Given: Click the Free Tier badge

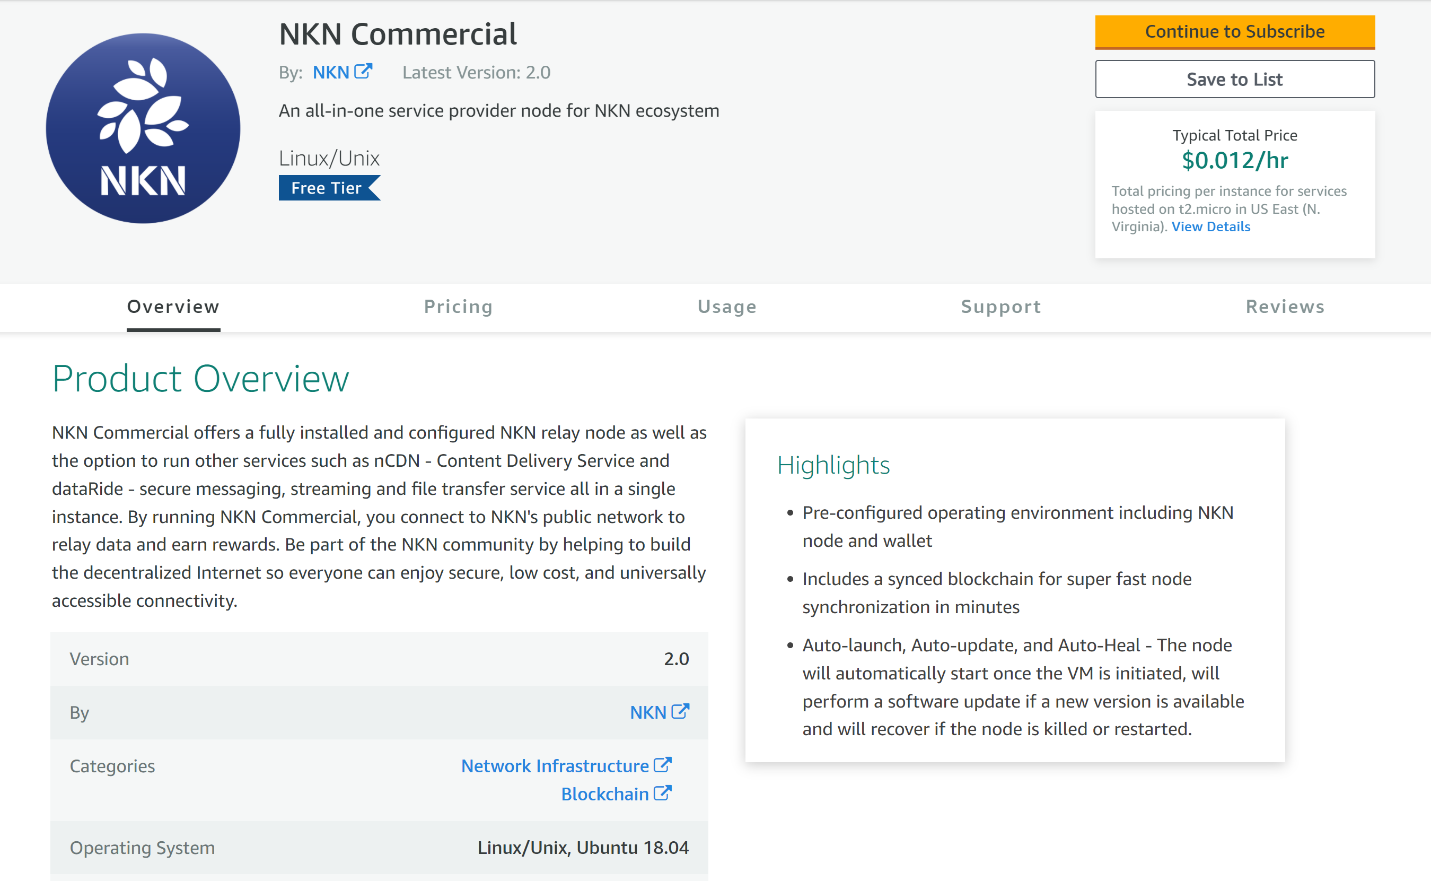Looking at the screenshot, I should 329,188.
